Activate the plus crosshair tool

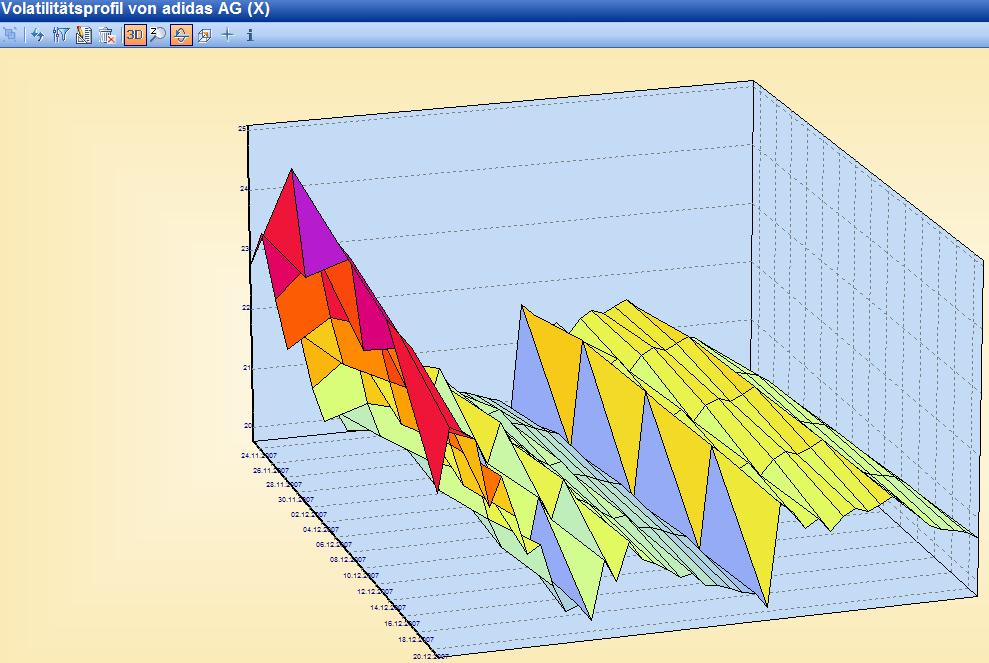coord(227,35)
